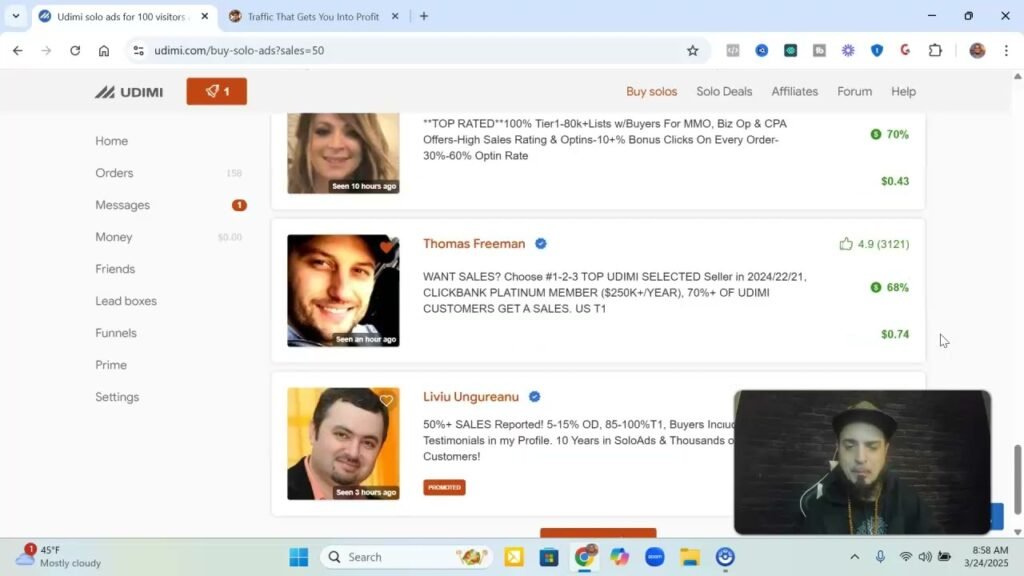Open the Chrome profile avatar
This screenshot has width=1024, height=576.
pyautogui.click(x=977, y=50)
